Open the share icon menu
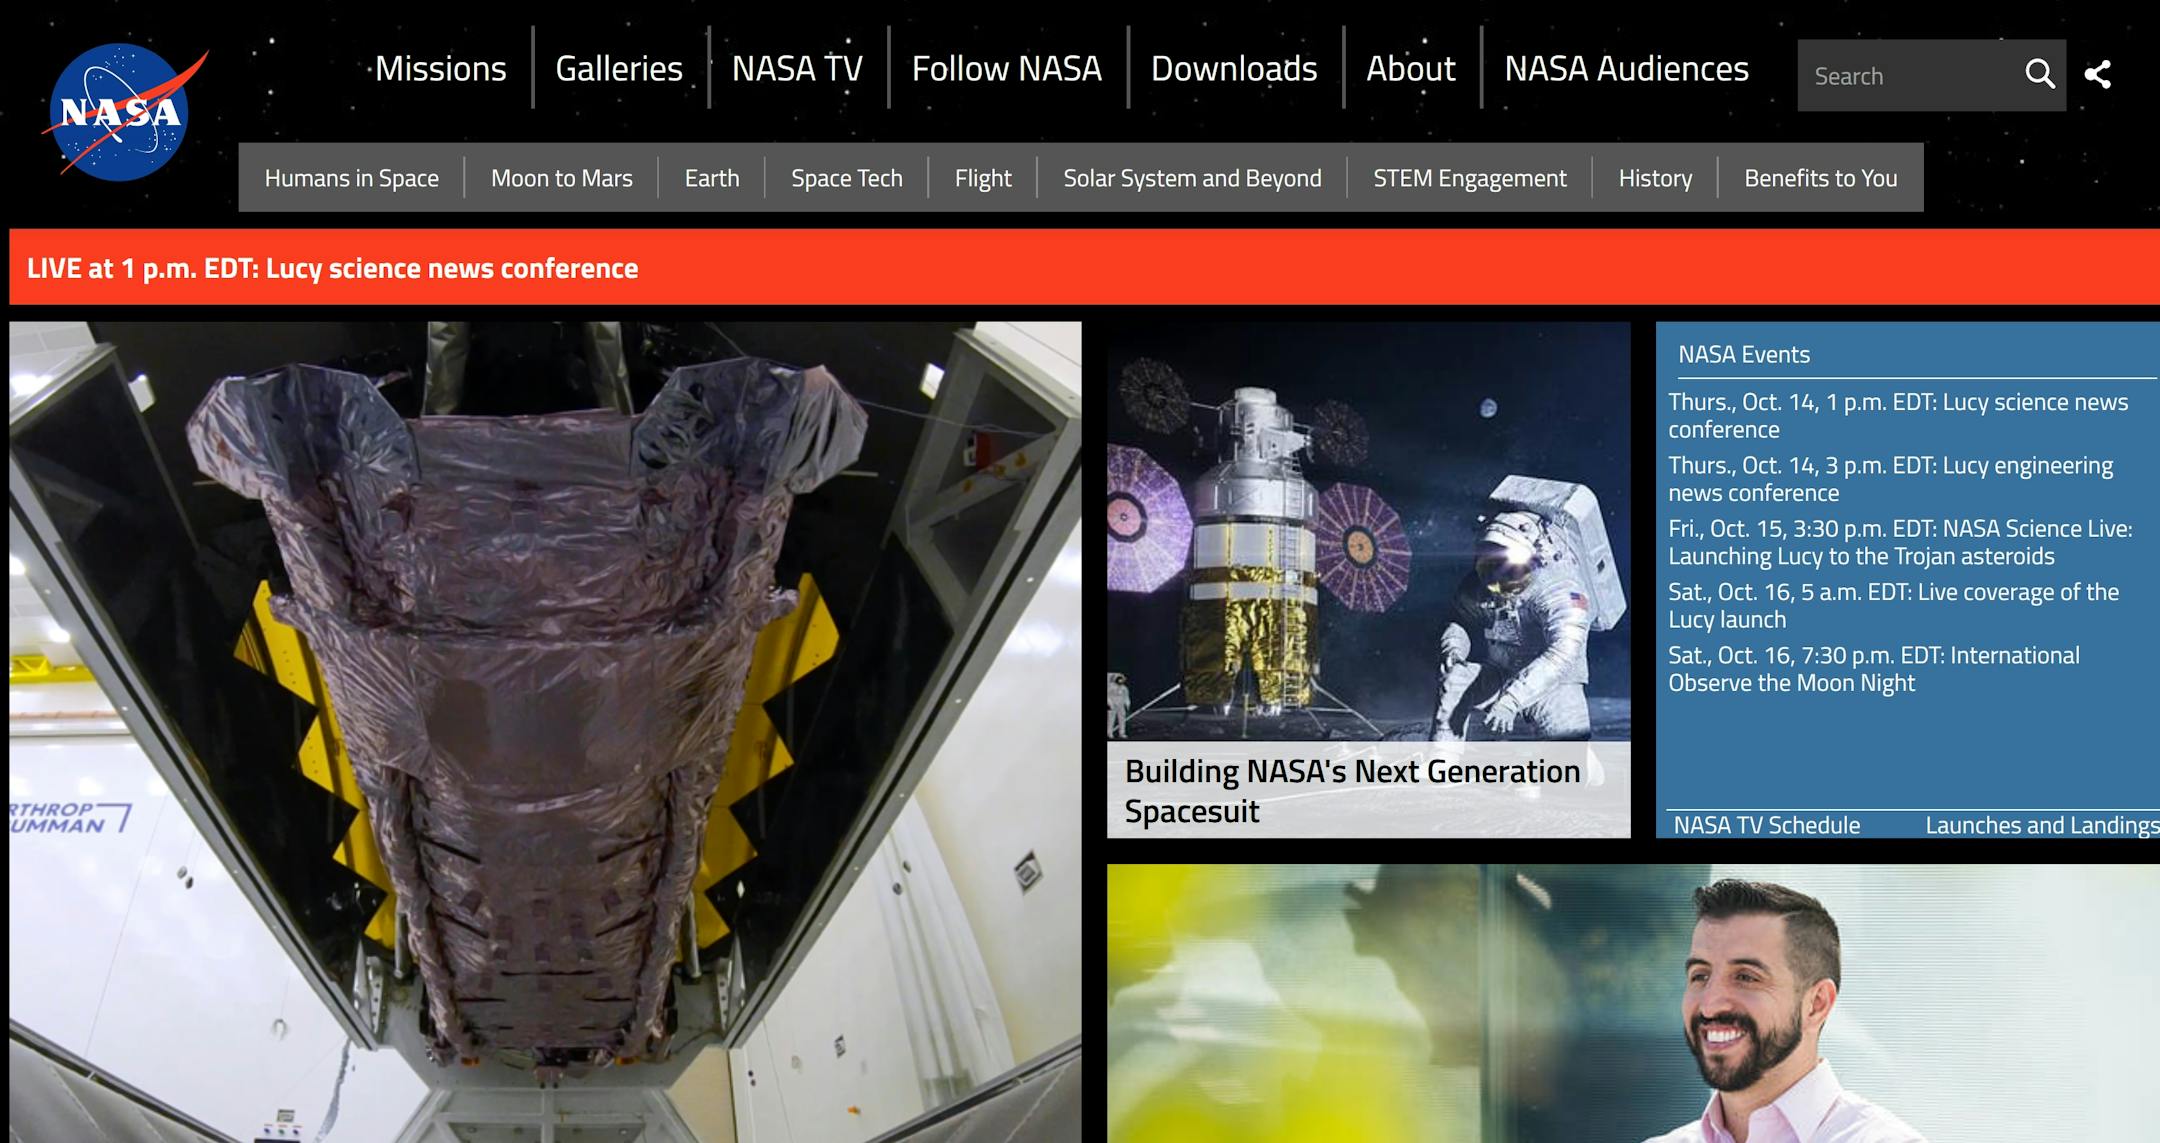2160x1143 pixels. tap(2098, 74)
